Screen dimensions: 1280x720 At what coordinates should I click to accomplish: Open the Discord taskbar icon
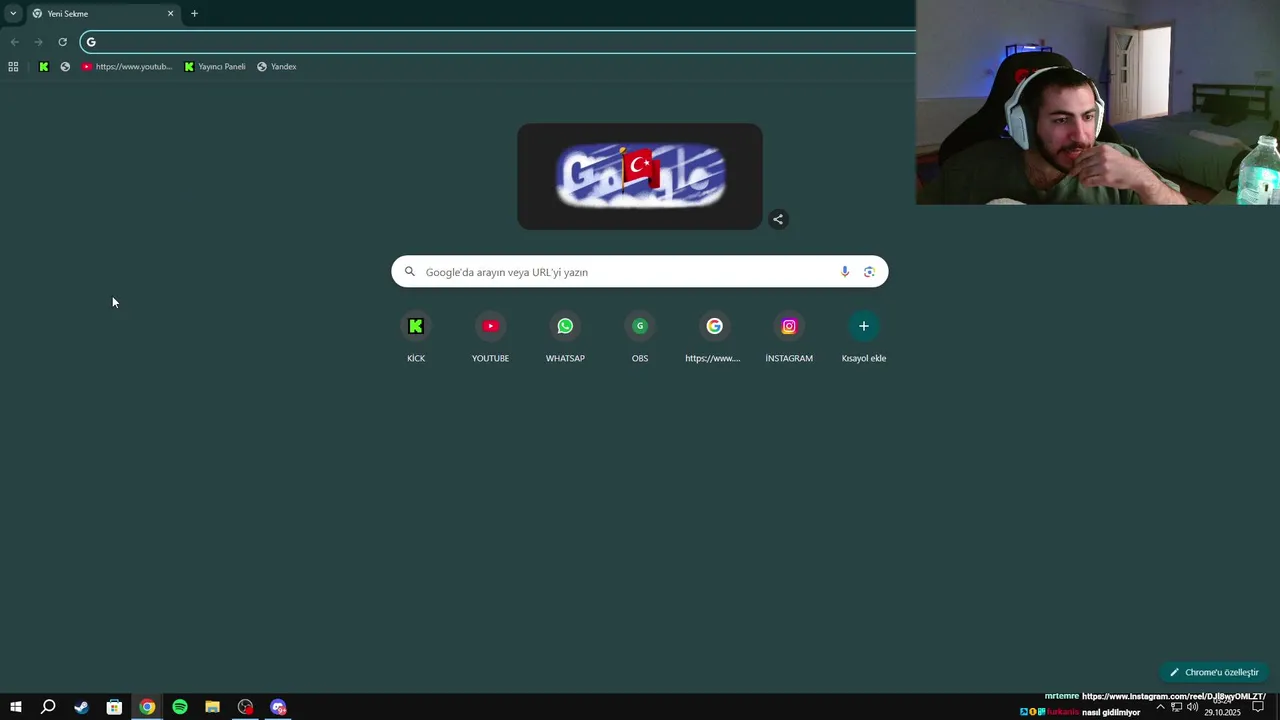point(278,707)
